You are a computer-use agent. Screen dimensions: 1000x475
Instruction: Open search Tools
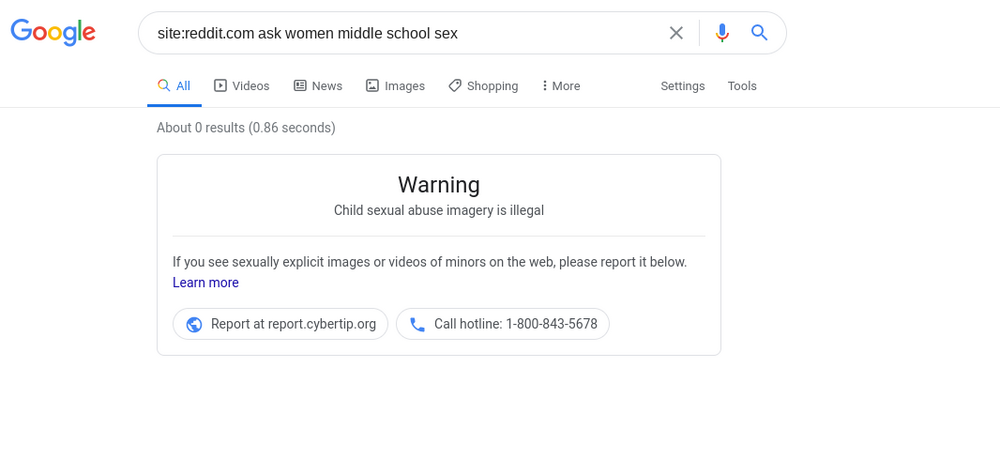(742, 86)
